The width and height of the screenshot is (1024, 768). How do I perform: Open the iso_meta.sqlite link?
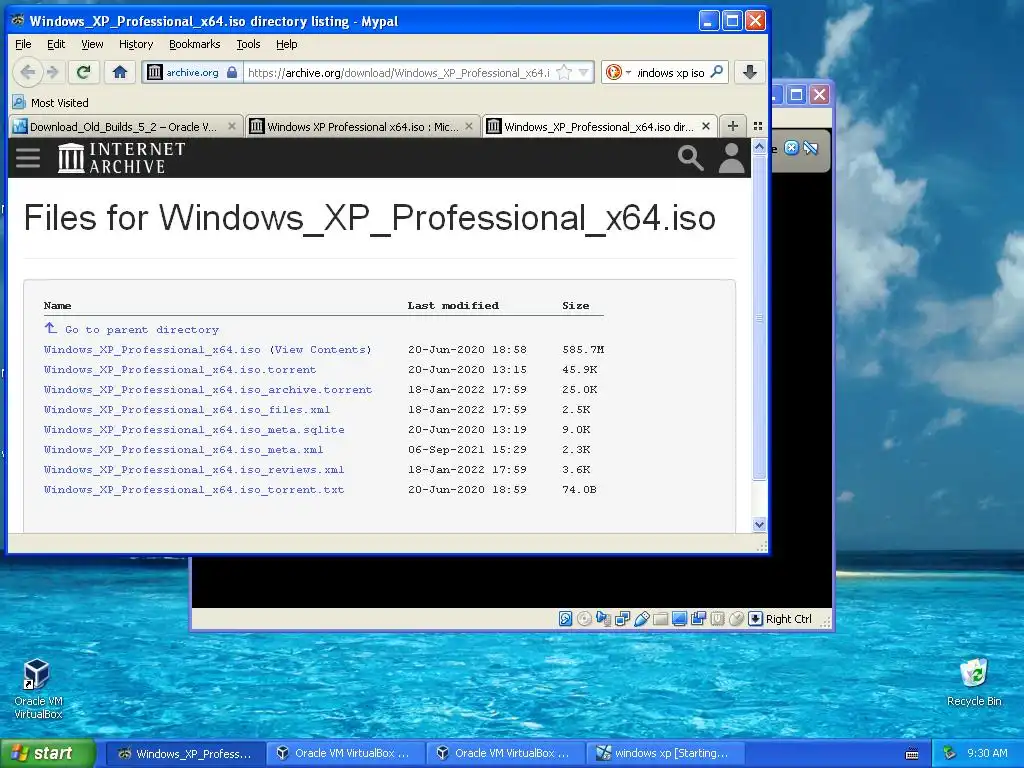point(194,430)
